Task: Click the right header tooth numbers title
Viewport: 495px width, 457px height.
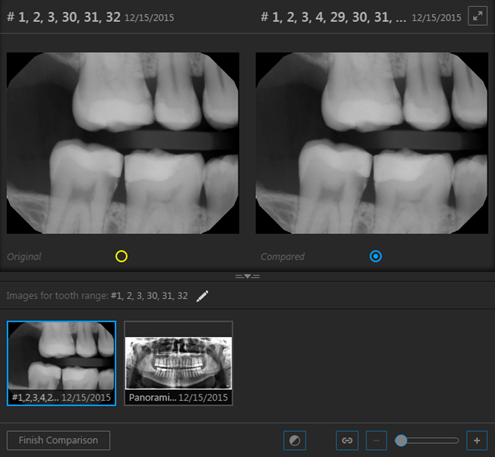Action: (333, 17)
